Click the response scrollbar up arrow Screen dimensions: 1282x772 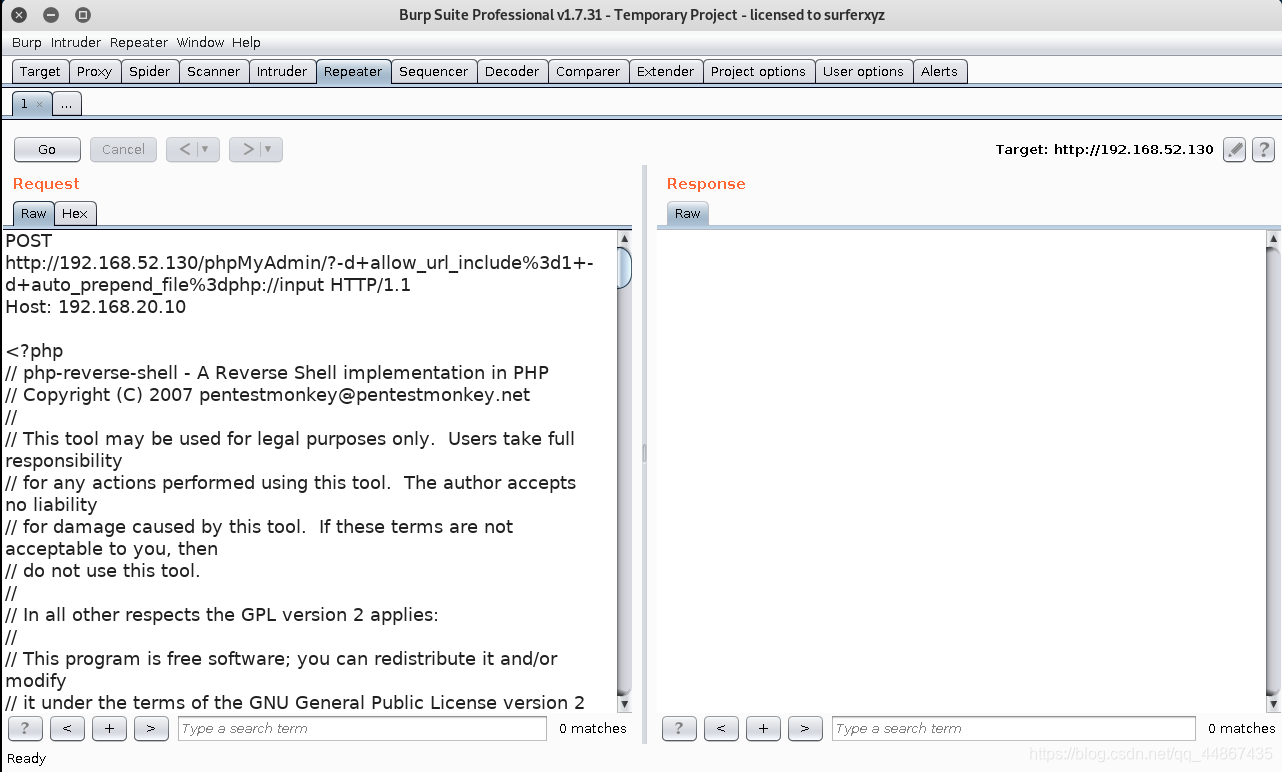pyautogui.click(x=1273, y=238)
